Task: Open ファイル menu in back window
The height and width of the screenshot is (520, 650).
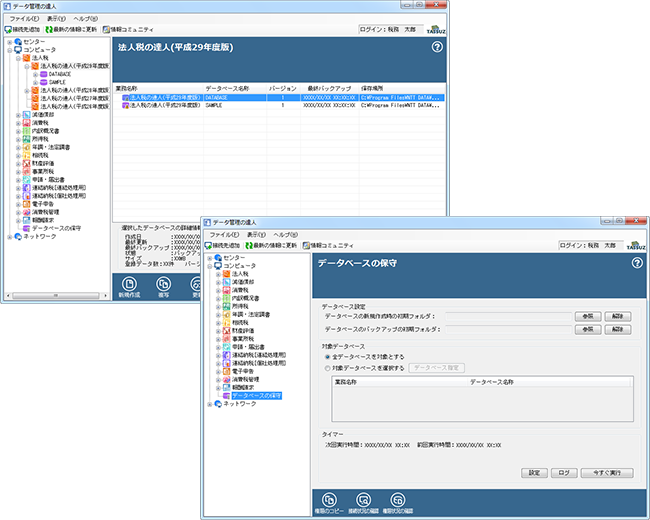Action: coord(24,19)
